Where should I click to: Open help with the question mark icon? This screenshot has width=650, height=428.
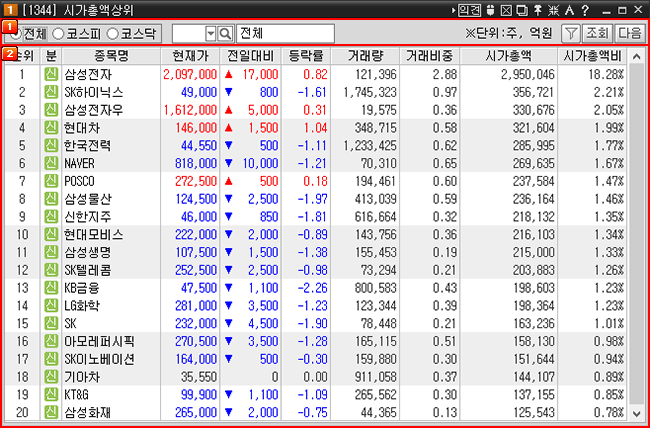[x=585, y=10]
